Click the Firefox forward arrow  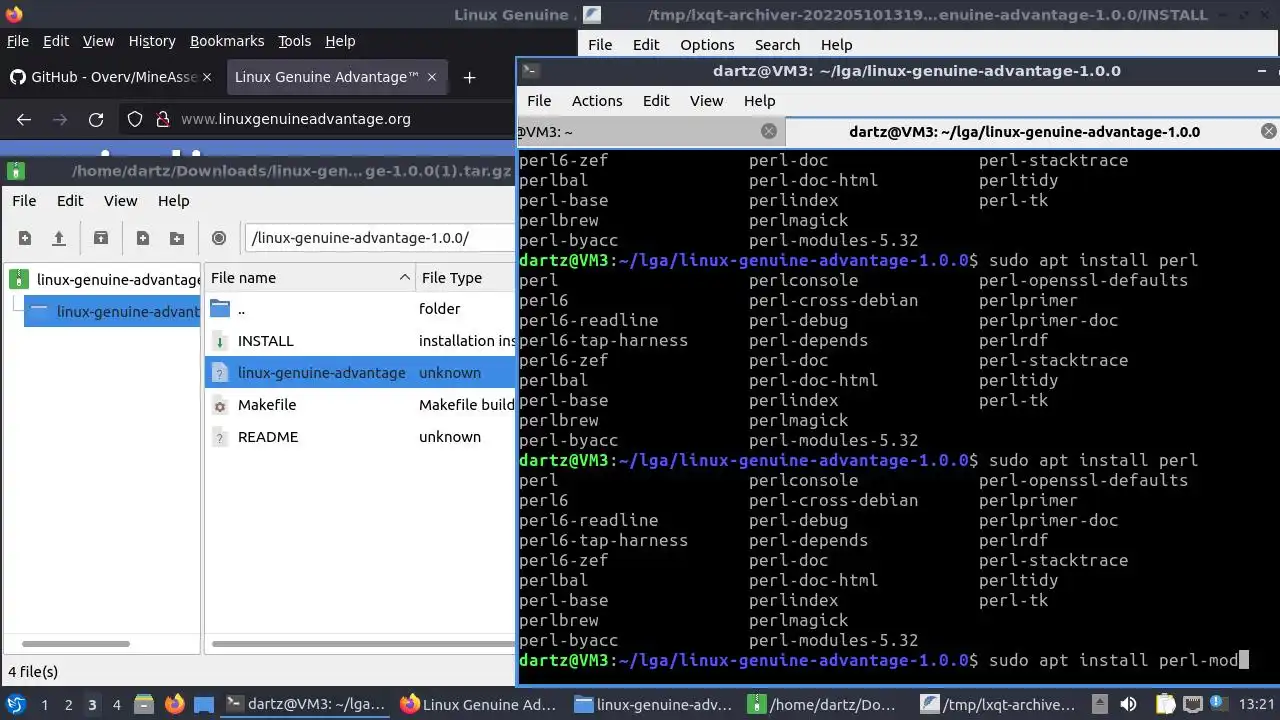coord(60,119)
